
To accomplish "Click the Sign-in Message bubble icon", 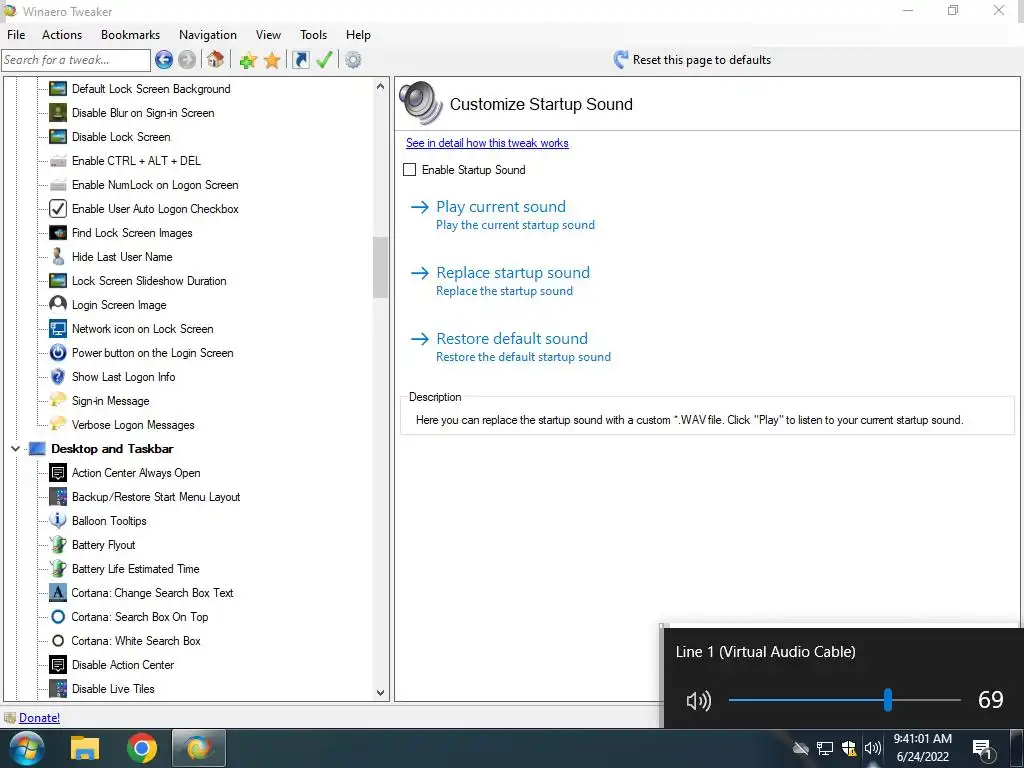I will (x=58, y=400).
